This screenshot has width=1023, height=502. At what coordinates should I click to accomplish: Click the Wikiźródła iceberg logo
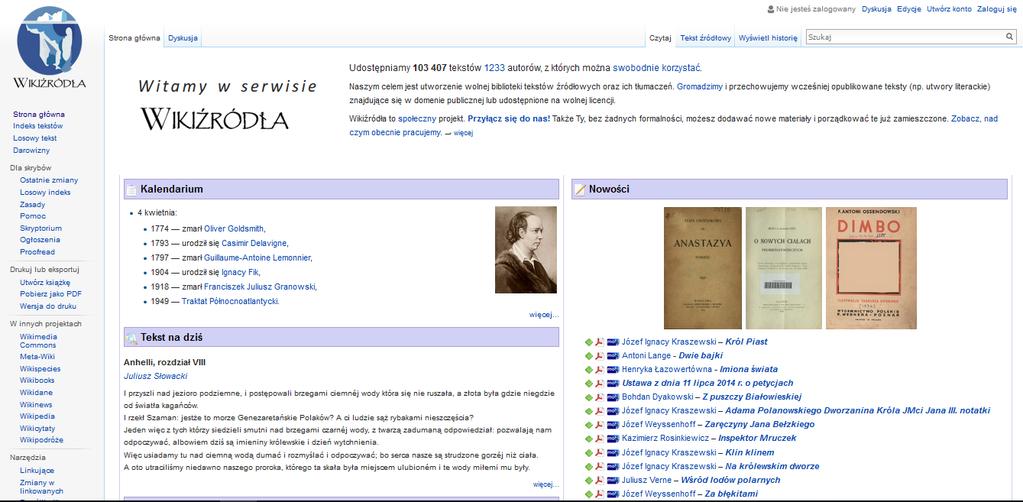pyautogui.click(x=50, y=47)
